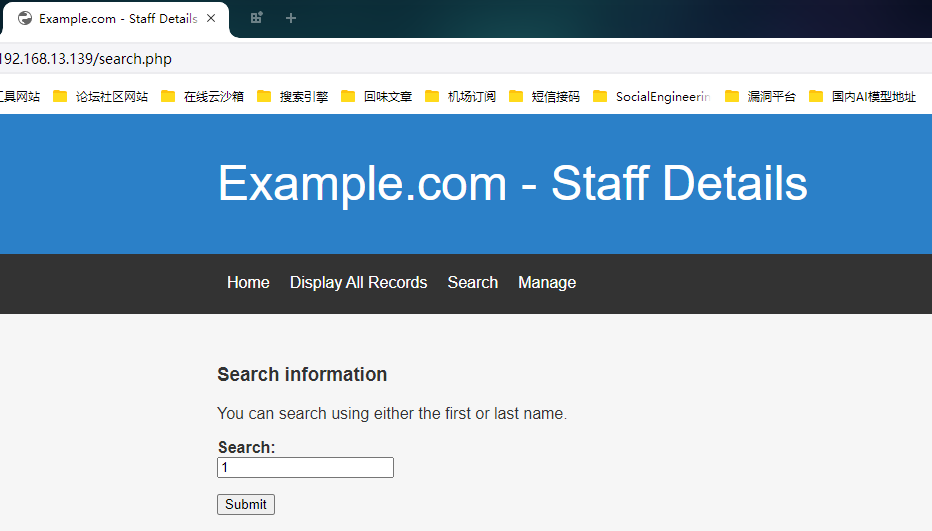Open the Manage nav link
The image size is (932, 531).
tap(547, 282)
